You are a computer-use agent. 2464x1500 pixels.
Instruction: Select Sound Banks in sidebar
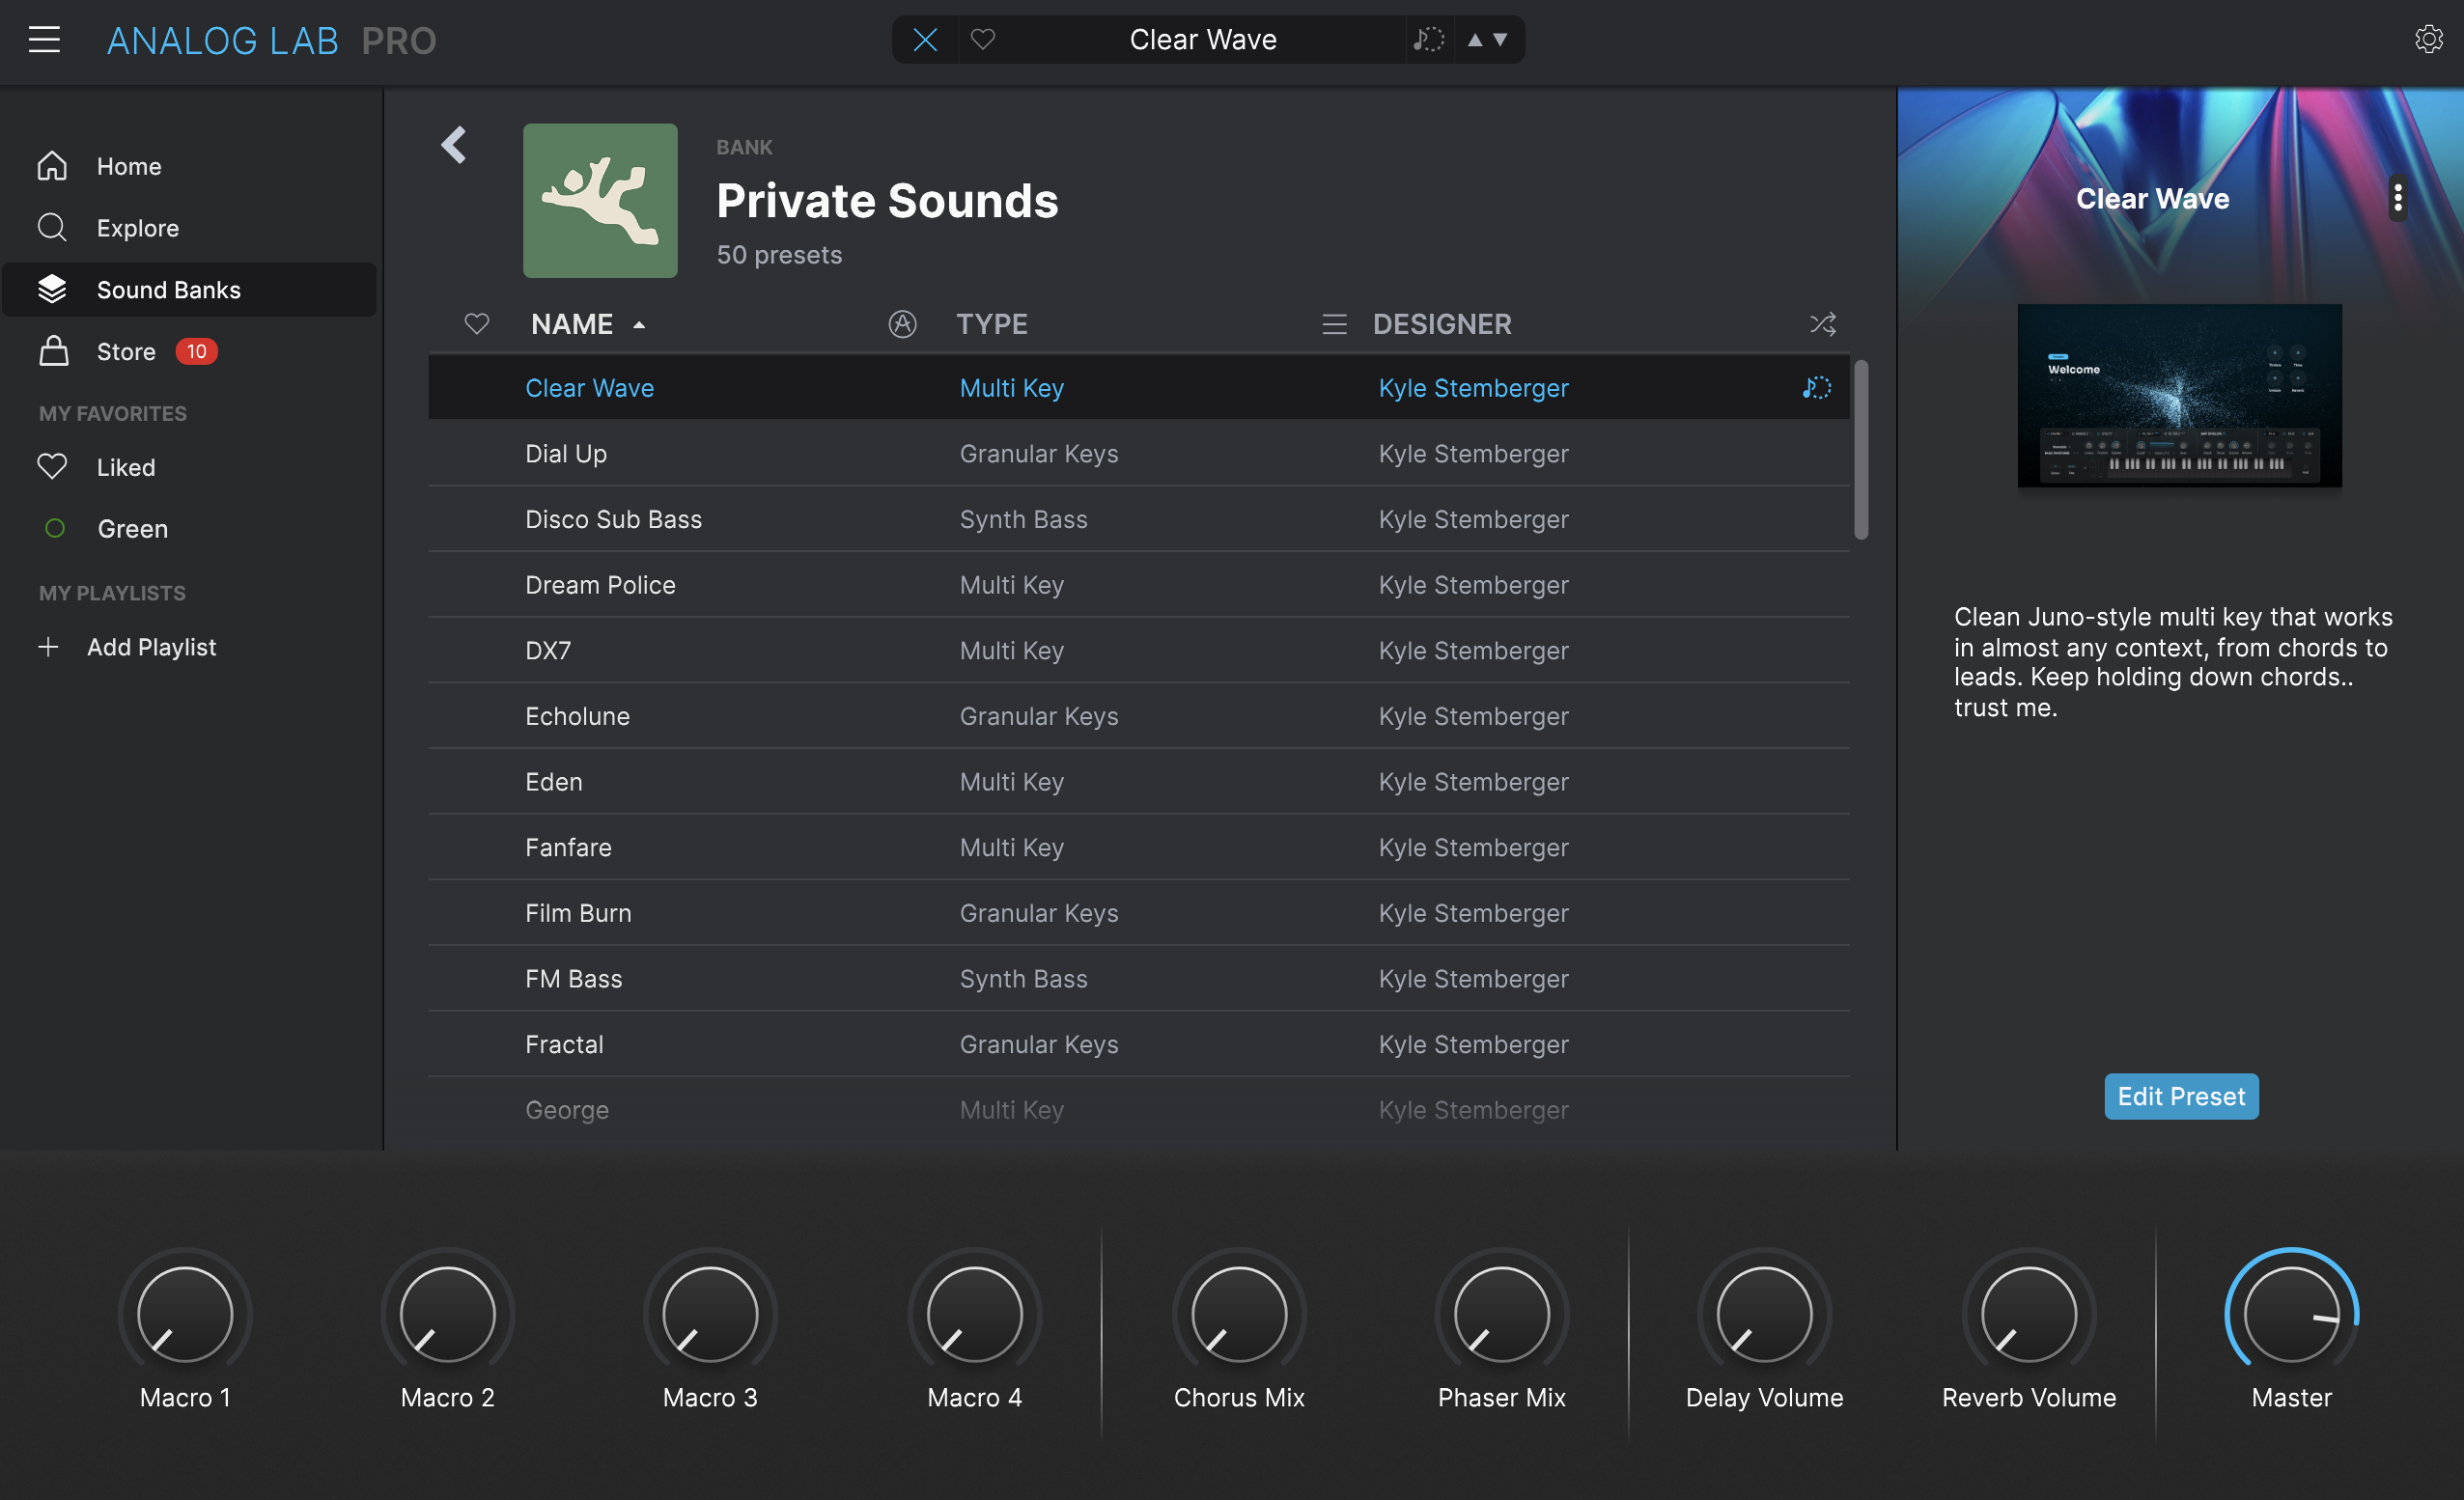(189, 290)
